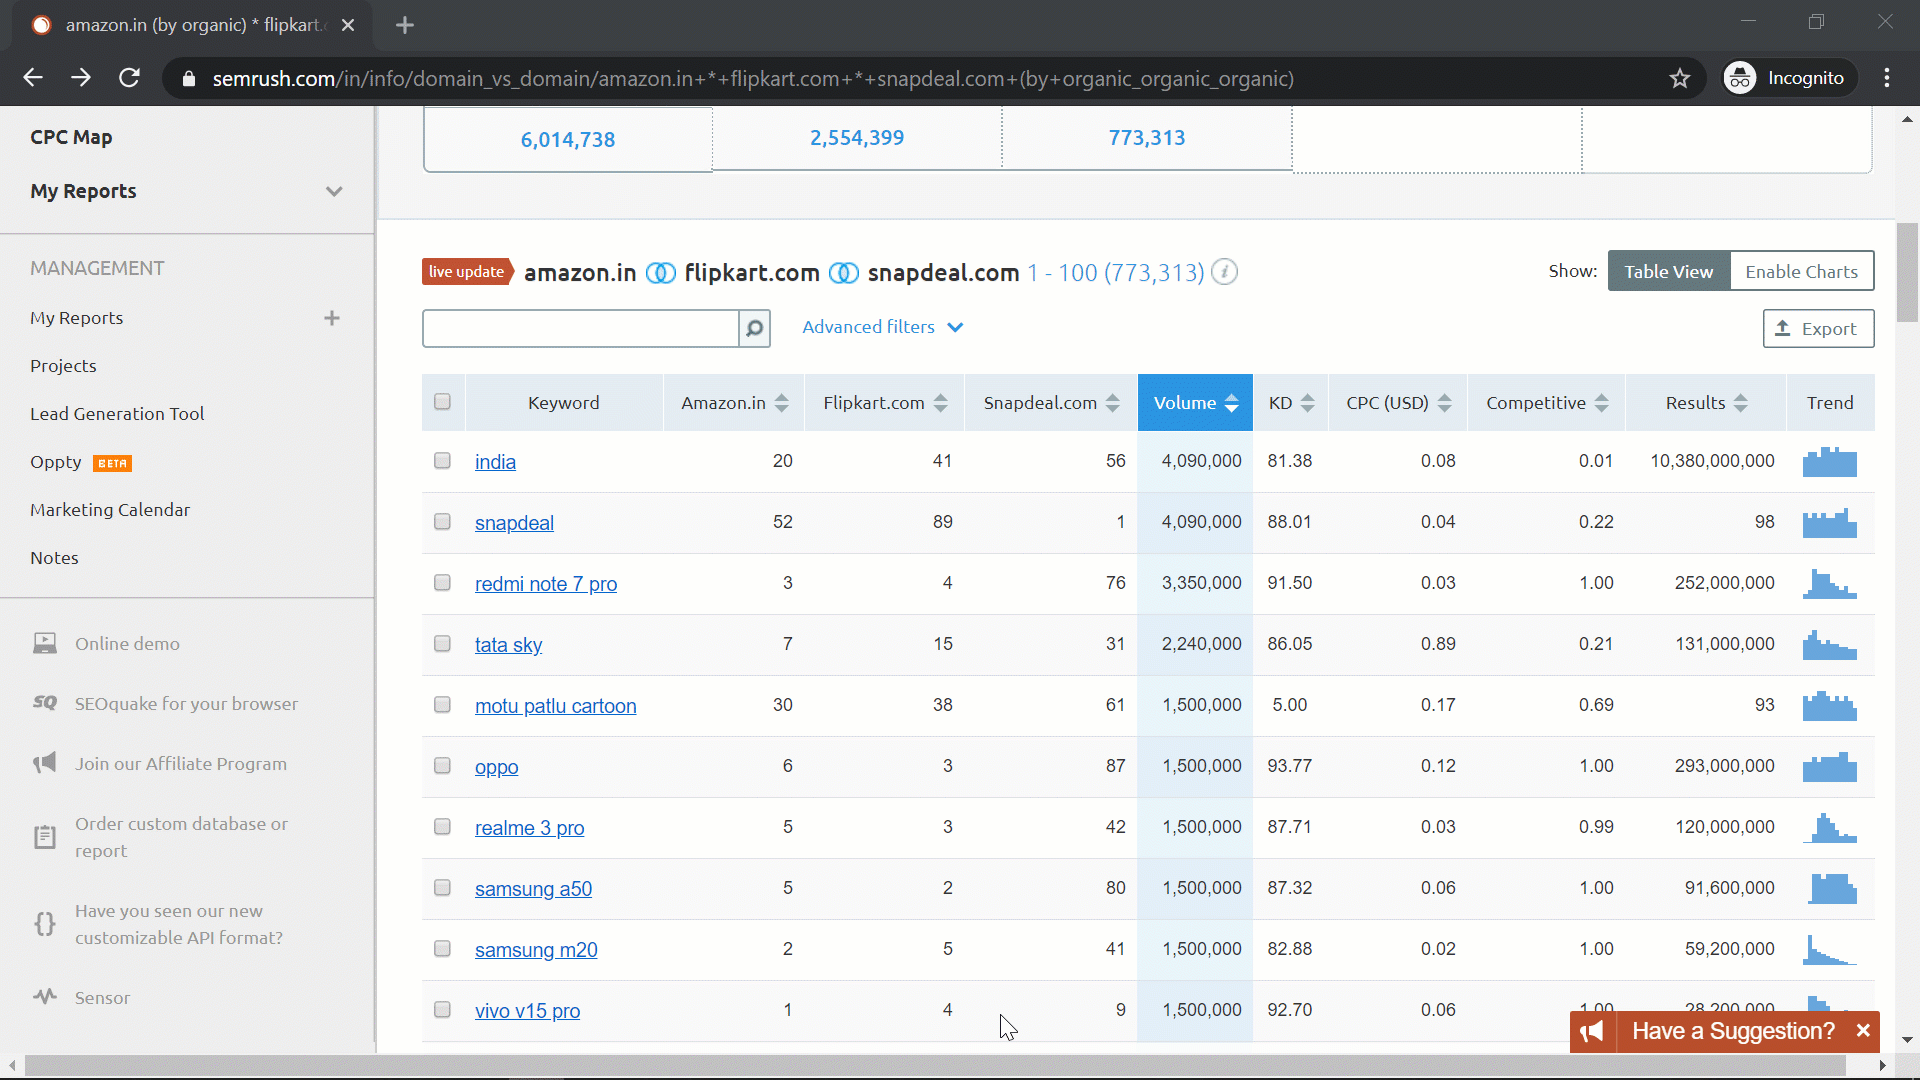
Task: Click the overlap circles icon after flipkart.com
Action: tap(844, 273)
